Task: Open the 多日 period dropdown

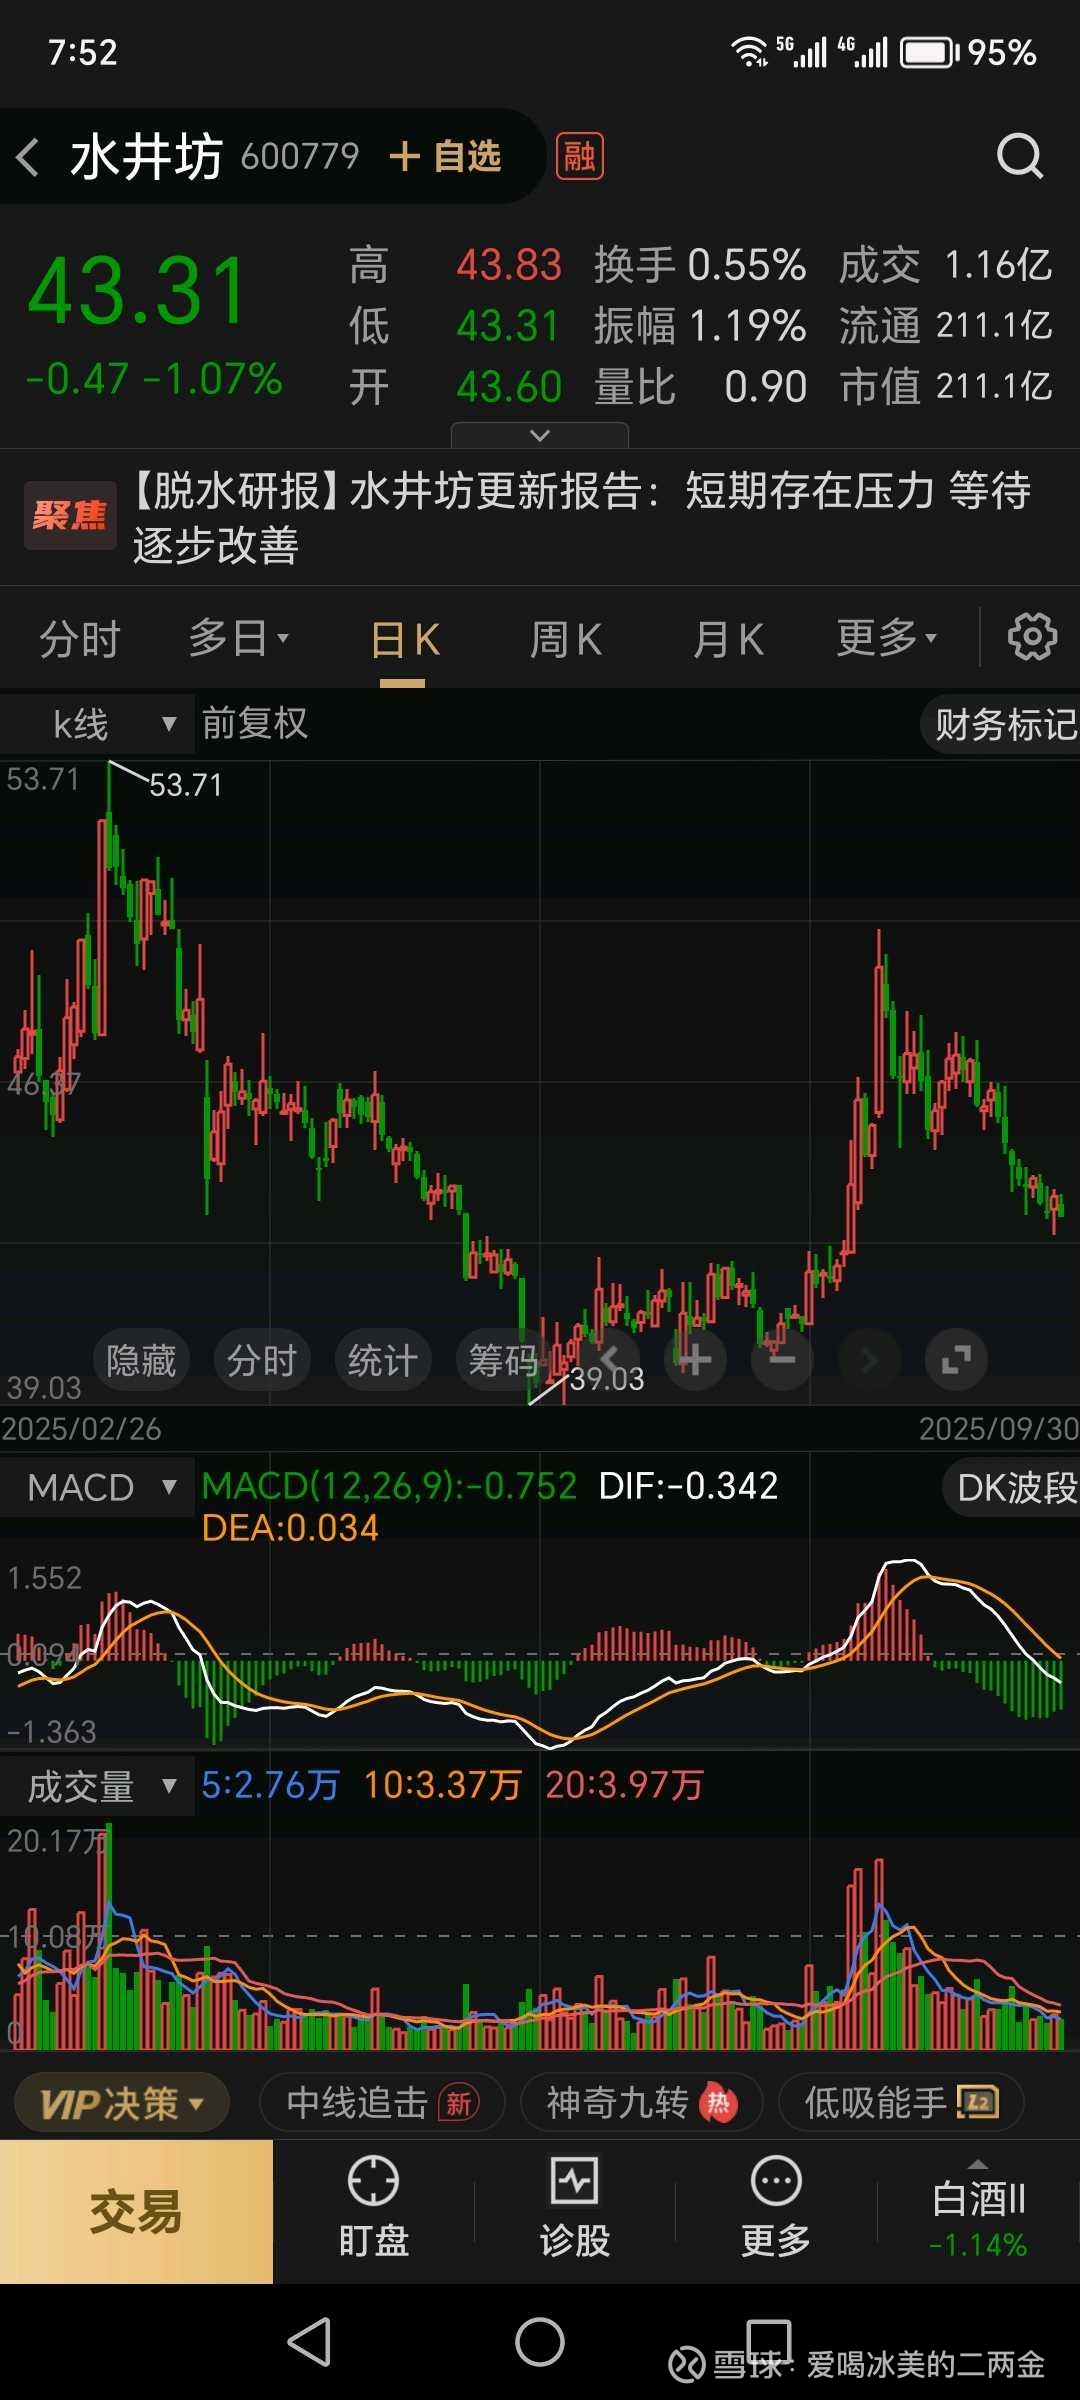Action: 238,638
